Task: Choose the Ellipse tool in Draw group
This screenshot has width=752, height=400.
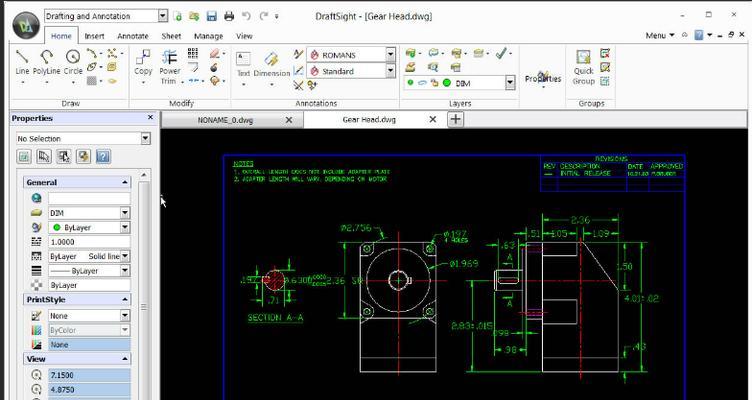Action: pos(92,67)
